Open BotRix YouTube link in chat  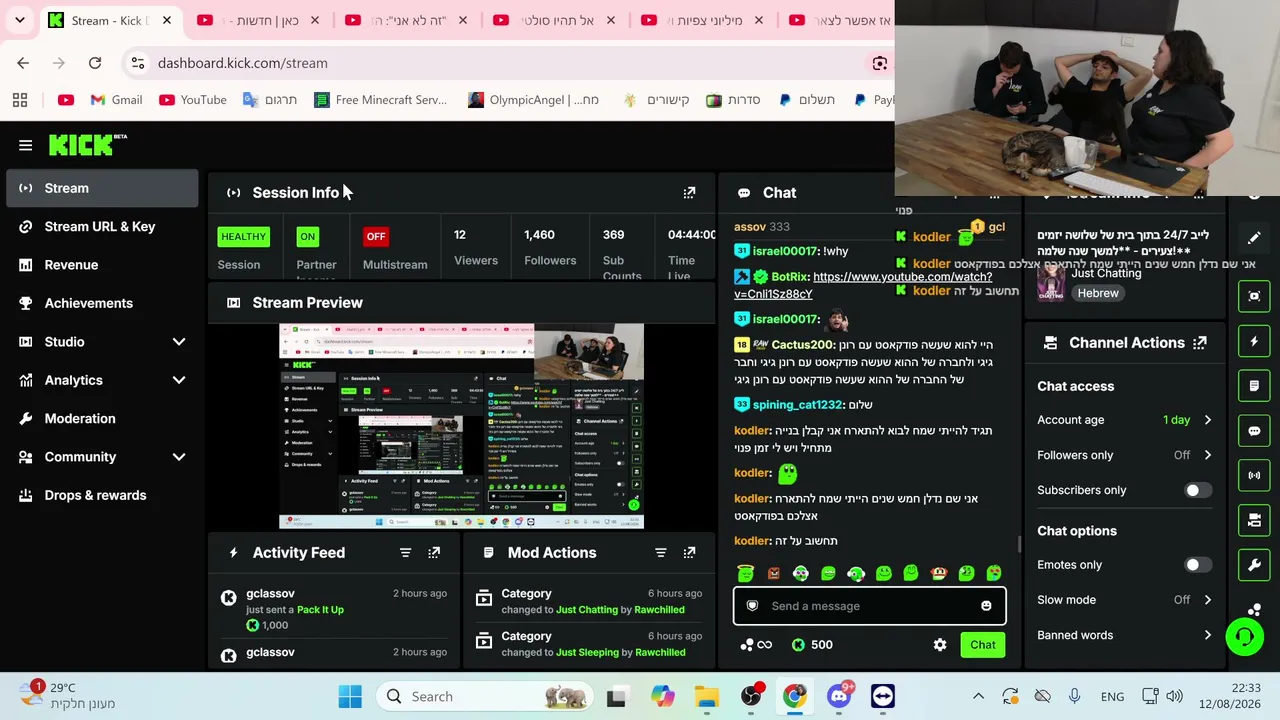click(863, 285)
